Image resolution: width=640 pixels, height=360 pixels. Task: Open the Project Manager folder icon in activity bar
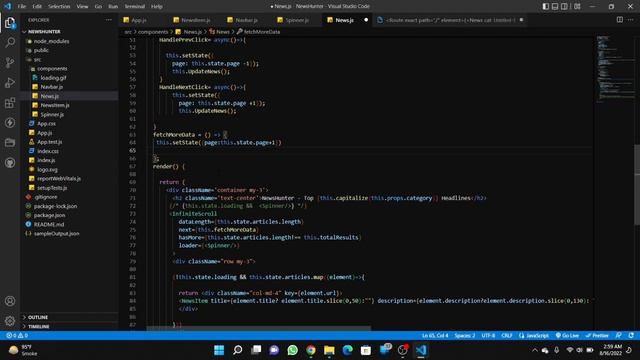[10, 142]
